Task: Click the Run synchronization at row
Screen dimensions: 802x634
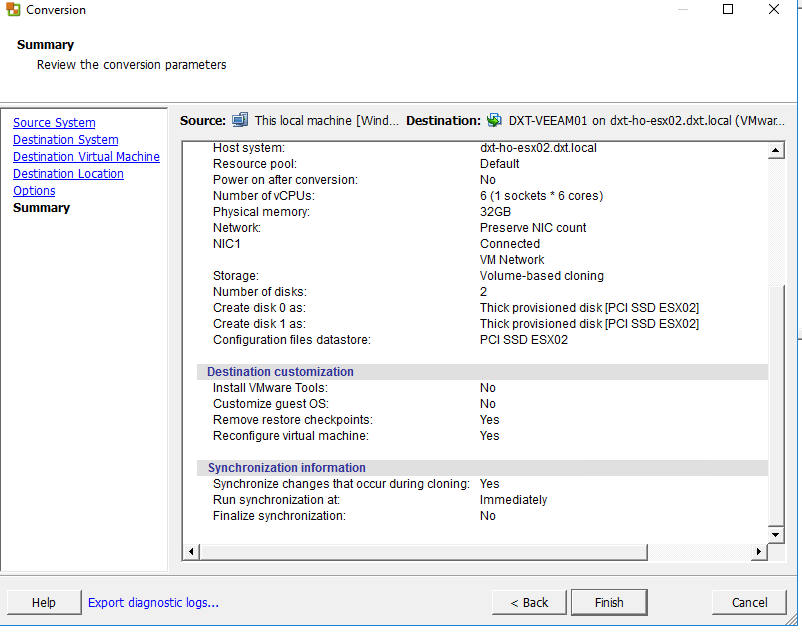Action: point(481,500)
